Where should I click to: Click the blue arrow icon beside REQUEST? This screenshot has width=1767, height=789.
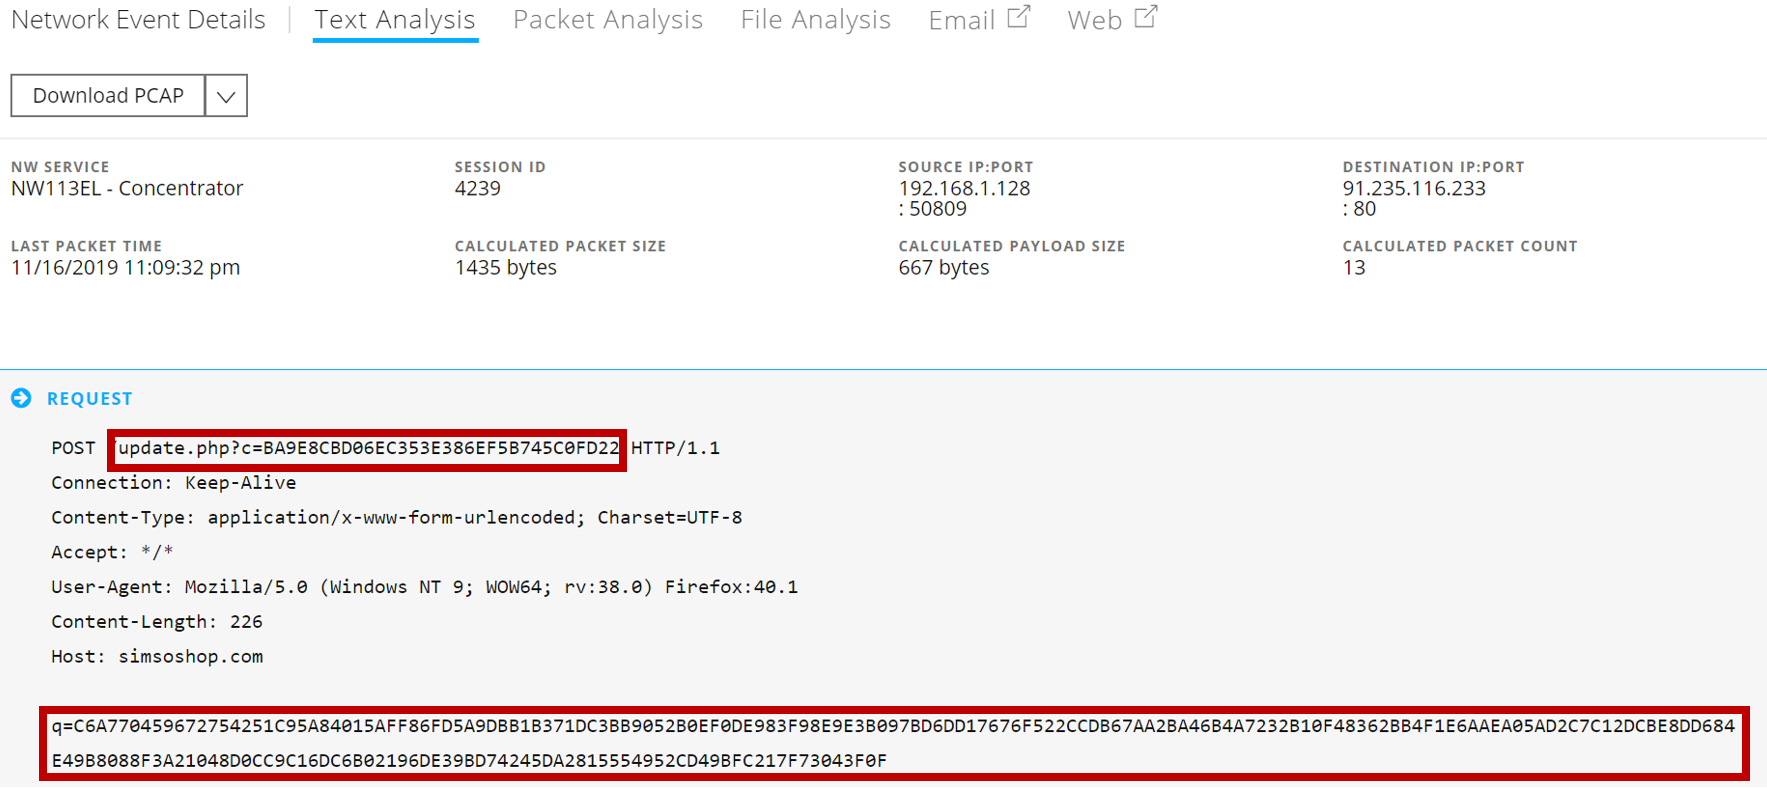(21, 398)
